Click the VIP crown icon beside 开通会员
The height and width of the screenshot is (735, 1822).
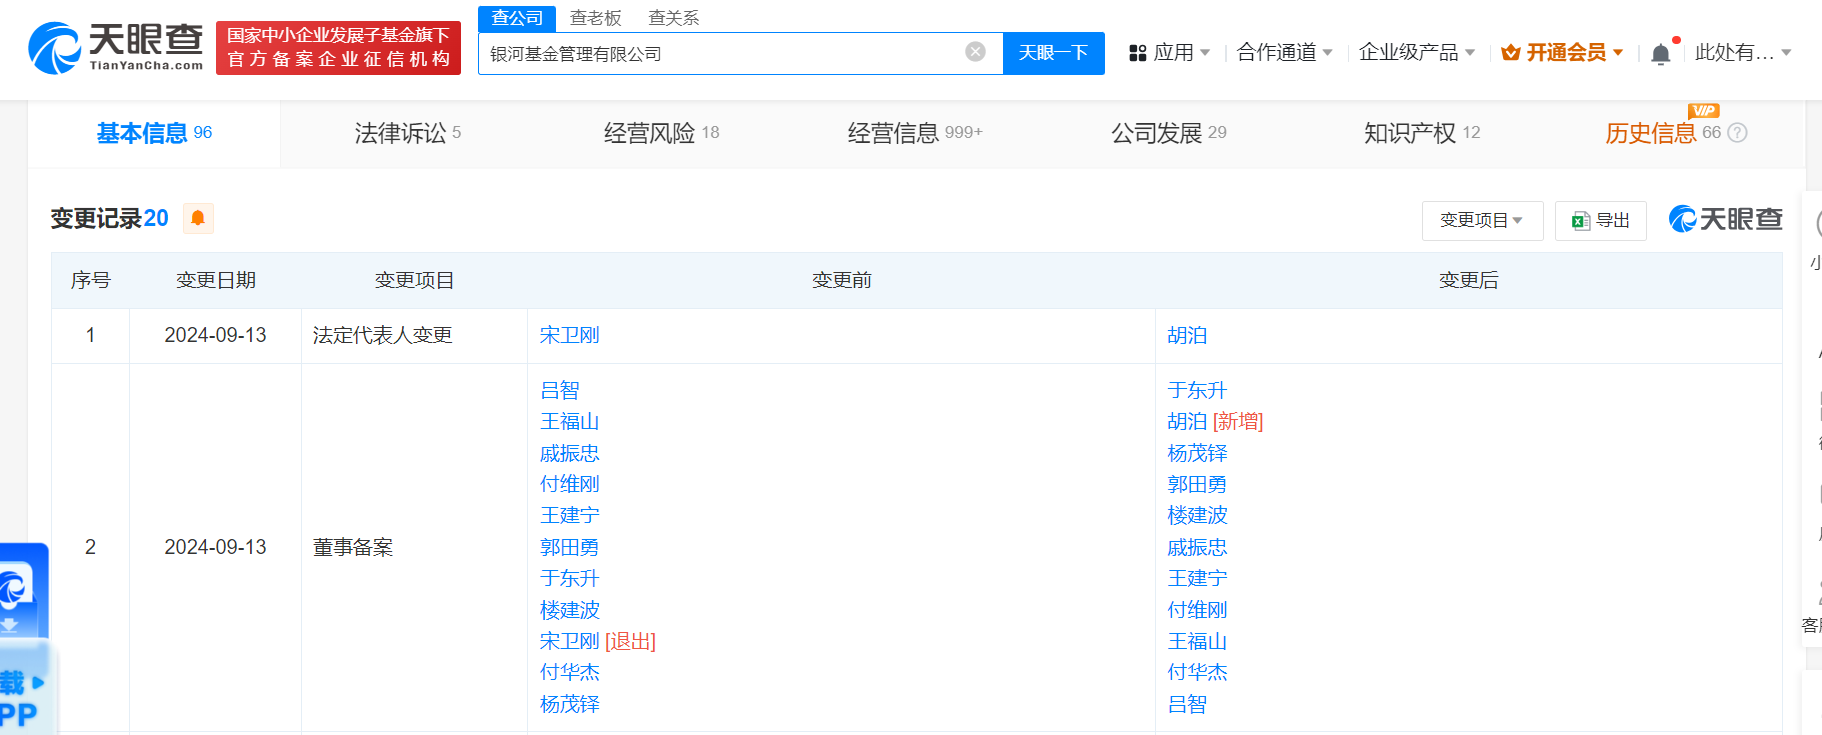click(x=1510, y=53)
